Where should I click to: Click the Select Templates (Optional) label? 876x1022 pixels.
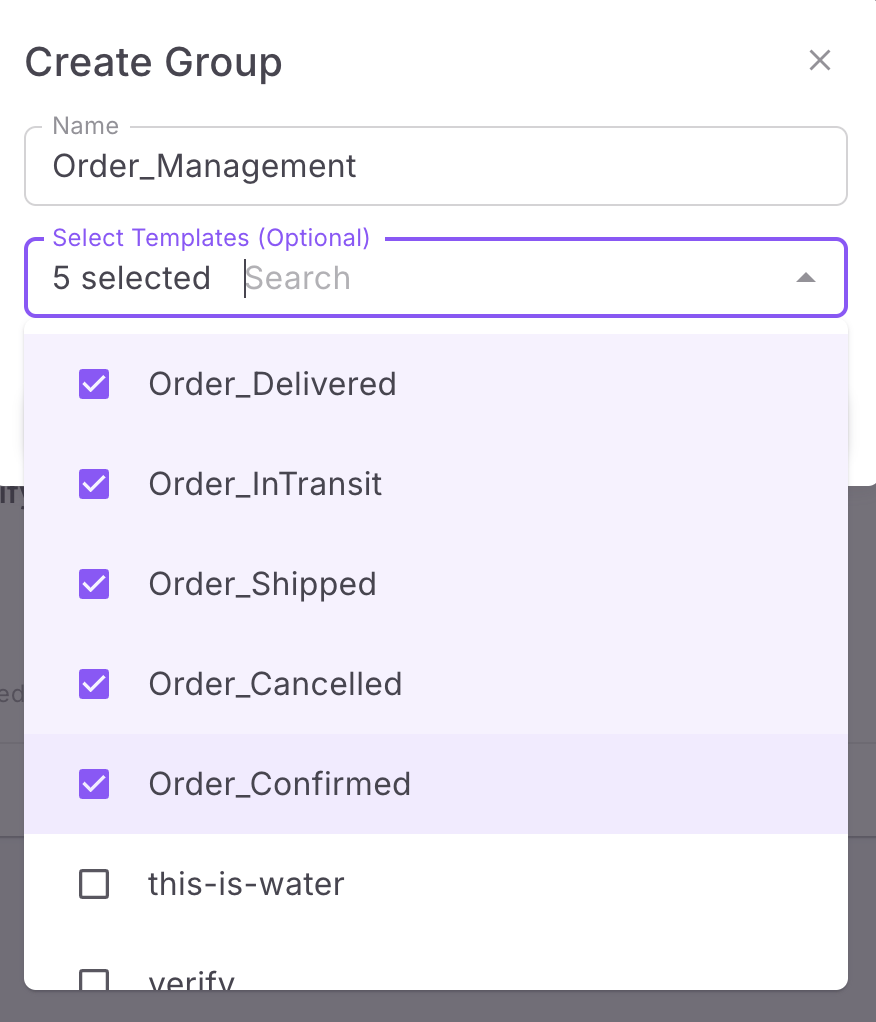click(x=211, y=238)
